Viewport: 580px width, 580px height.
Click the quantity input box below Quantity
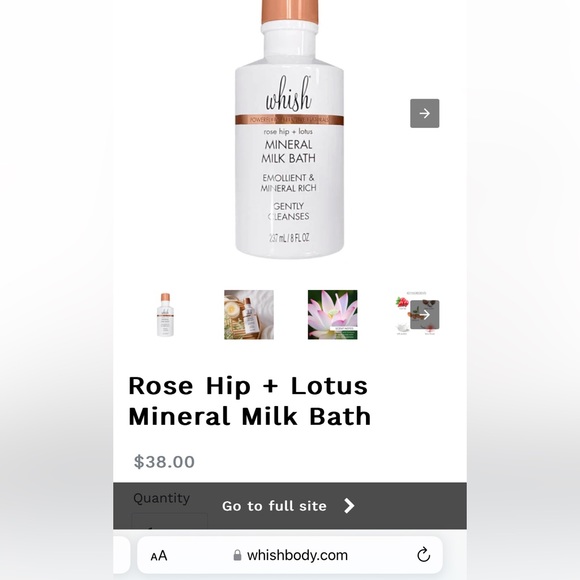(169, 521)
